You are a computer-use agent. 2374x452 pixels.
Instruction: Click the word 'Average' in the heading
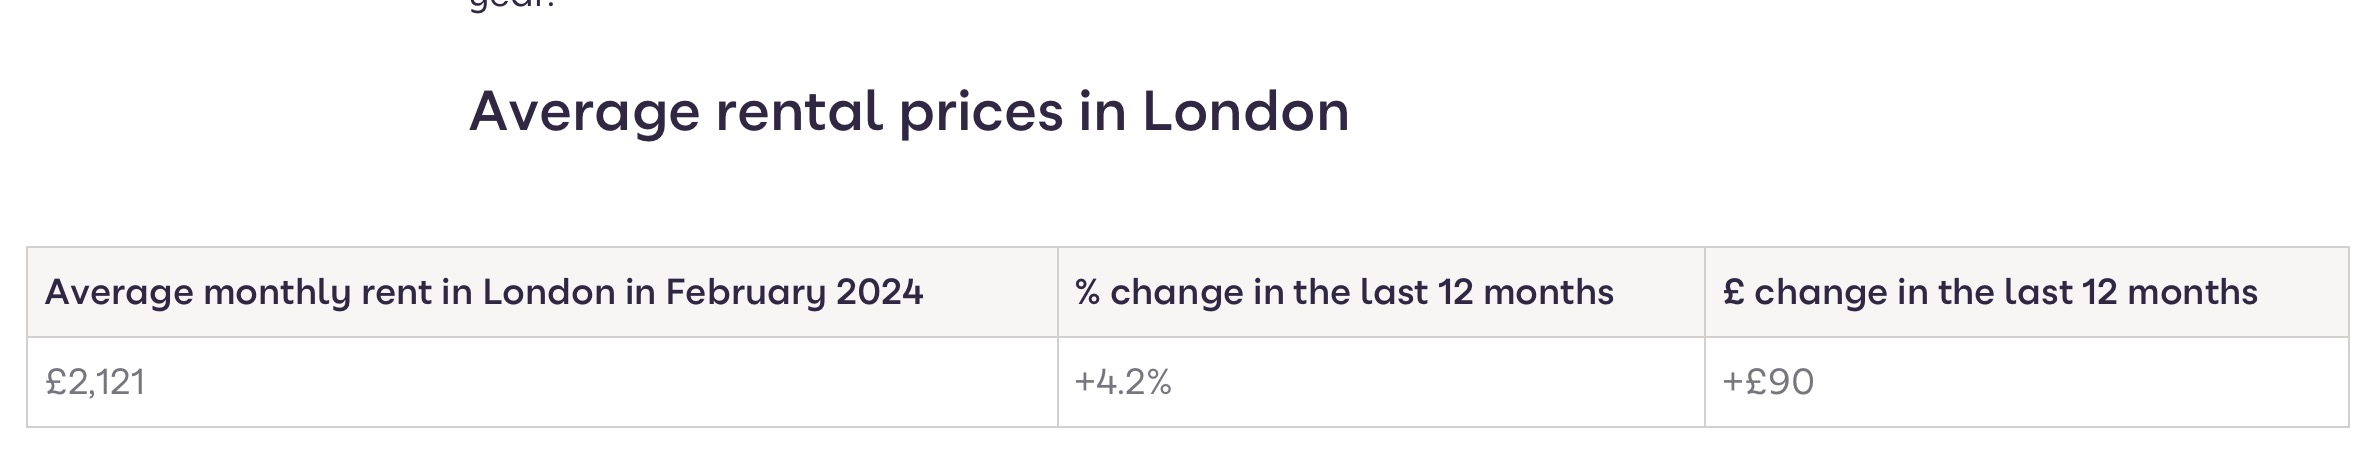point(584,112)
